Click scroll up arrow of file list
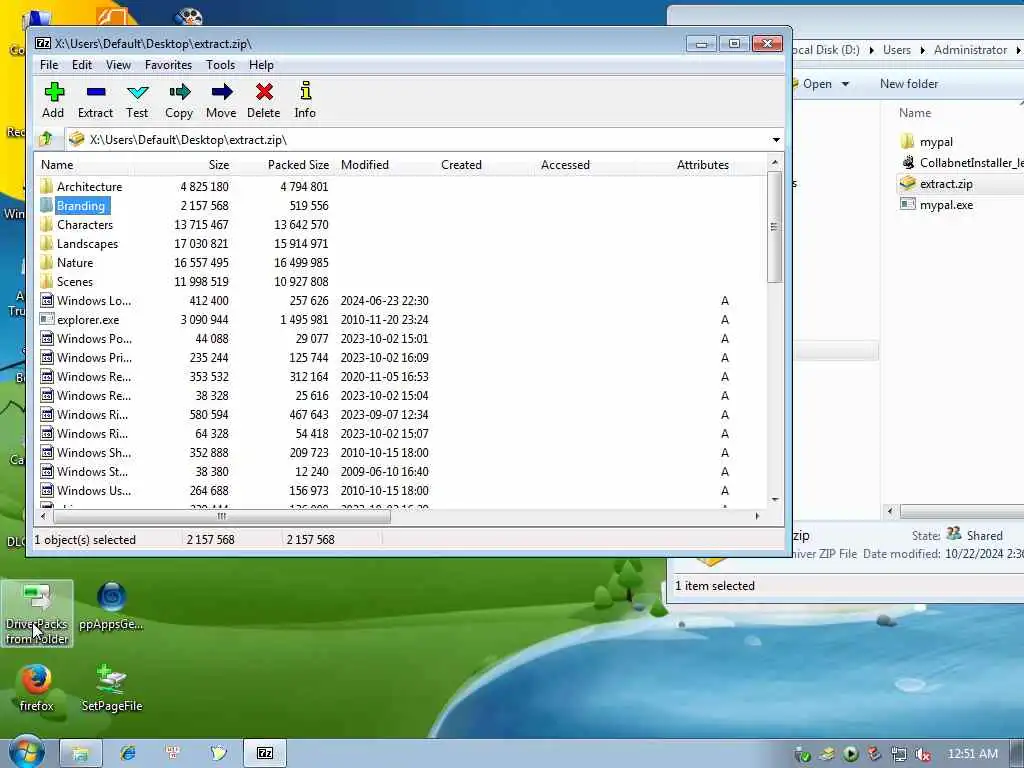1024x768 pixels. [x=775, y=163]
